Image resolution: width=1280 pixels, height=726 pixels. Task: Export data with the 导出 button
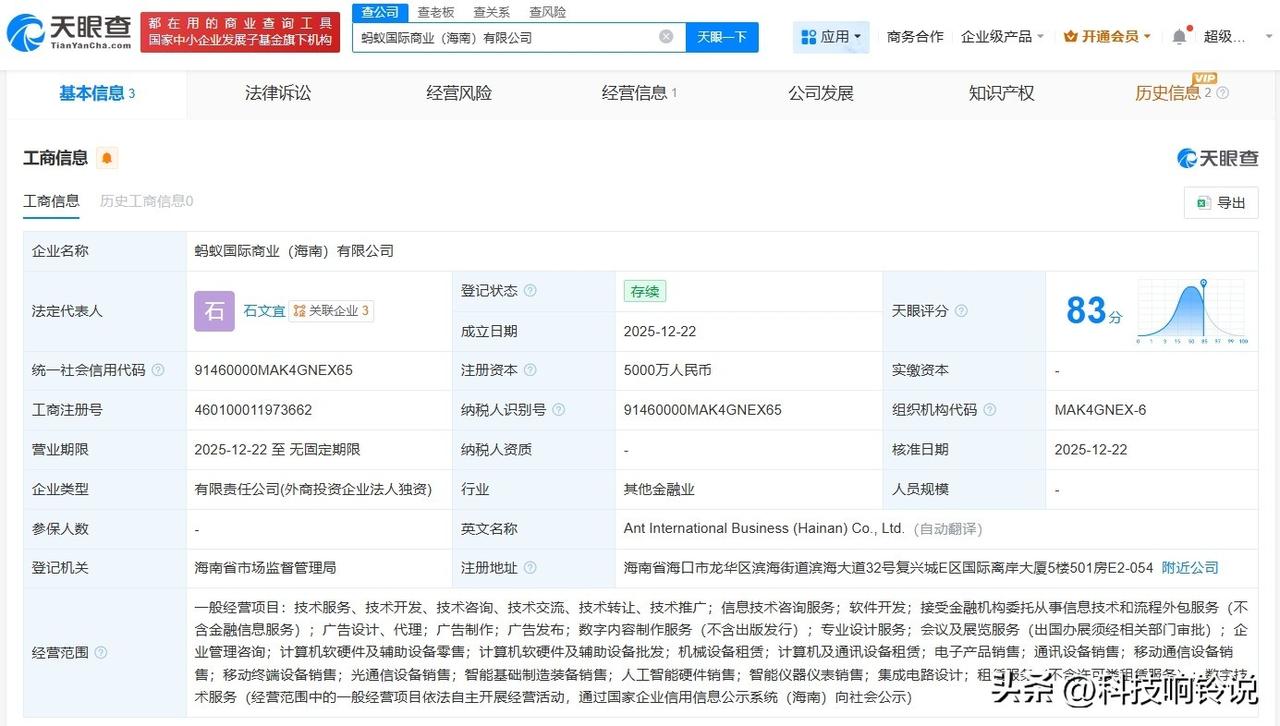(x=1221, y=203)
